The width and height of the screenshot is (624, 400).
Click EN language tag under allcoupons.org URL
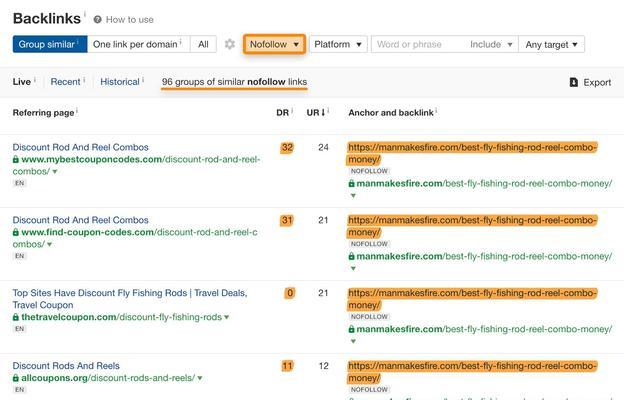(20, 390)
